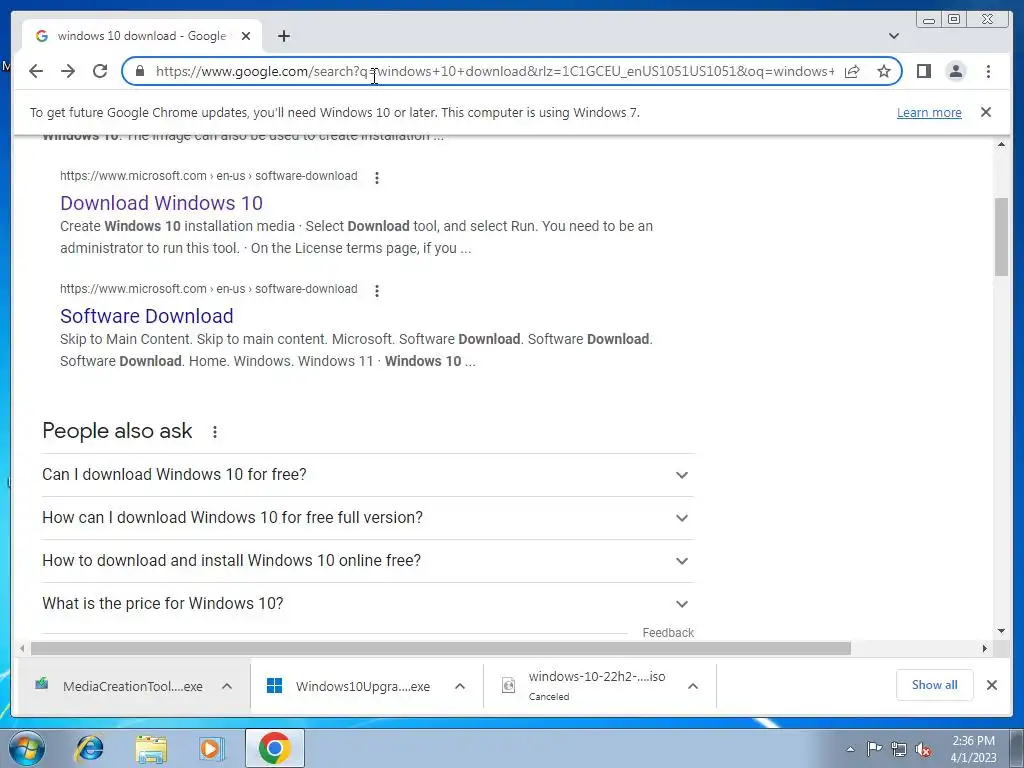Expand How can I download free full version

coord(368,518)
